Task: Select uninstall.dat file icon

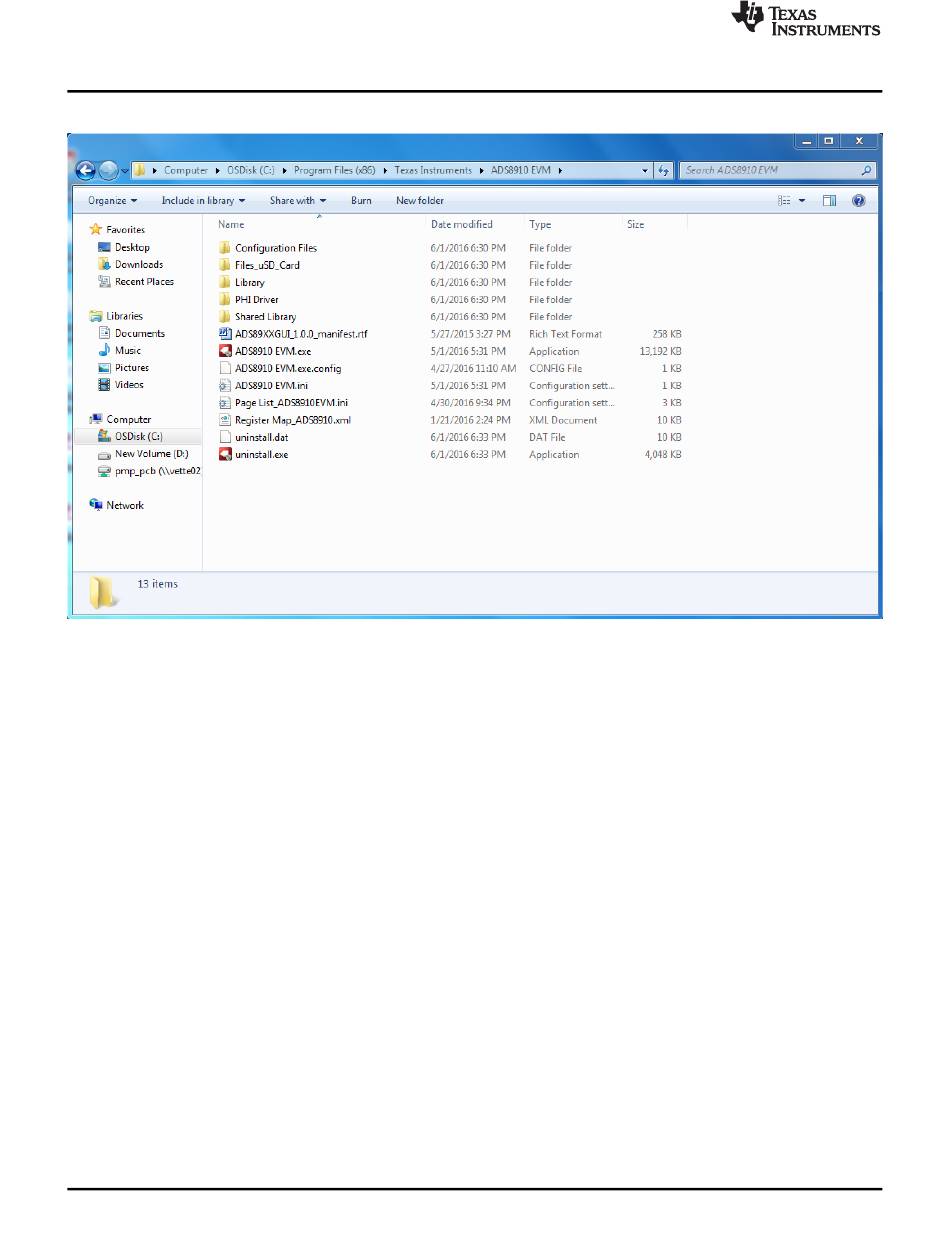Action: coord(225,437)
